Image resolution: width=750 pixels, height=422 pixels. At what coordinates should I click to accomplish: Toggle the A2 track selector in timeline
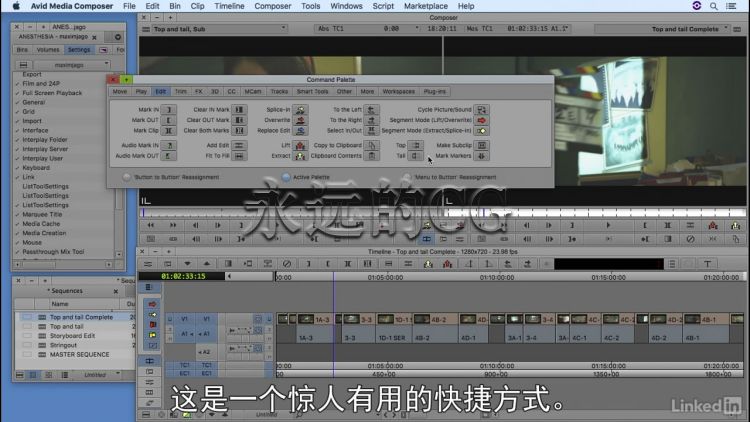(x=206, y=352)
